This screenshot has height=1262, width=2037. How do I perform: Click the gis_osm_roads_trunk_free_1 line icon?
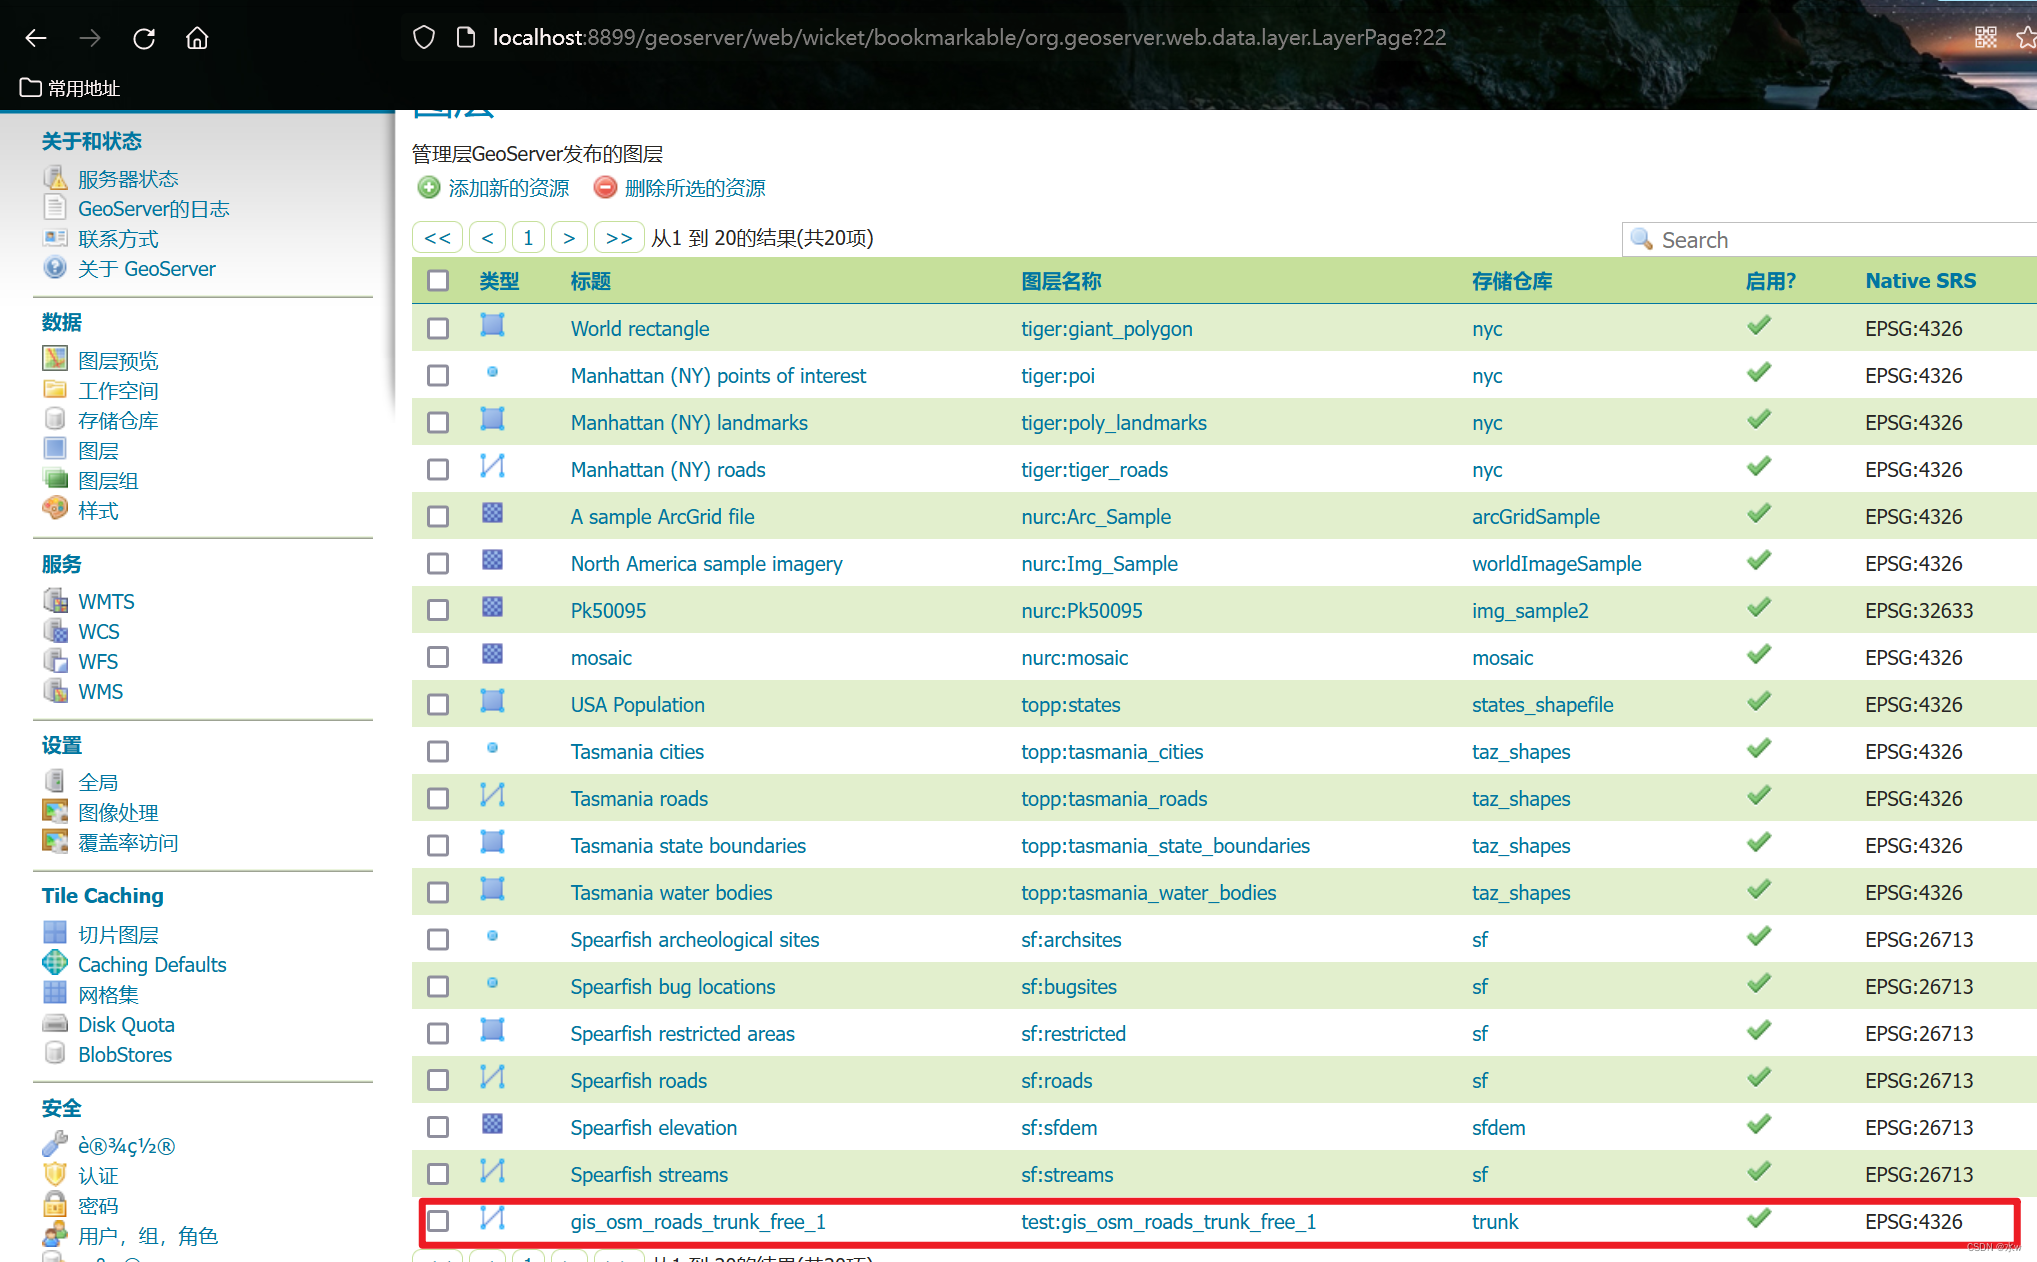[493, 1220]
